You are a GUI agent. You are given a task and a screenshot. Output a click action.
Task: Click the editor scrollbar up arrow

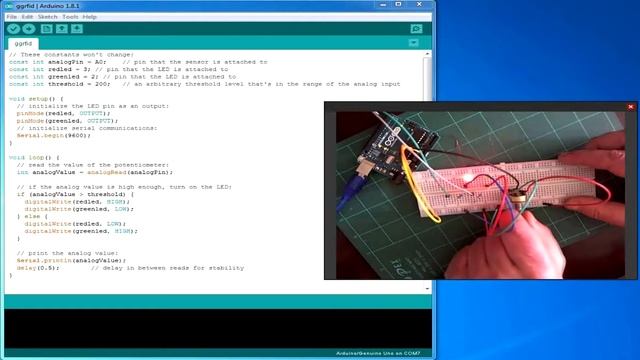coord(427,54)
